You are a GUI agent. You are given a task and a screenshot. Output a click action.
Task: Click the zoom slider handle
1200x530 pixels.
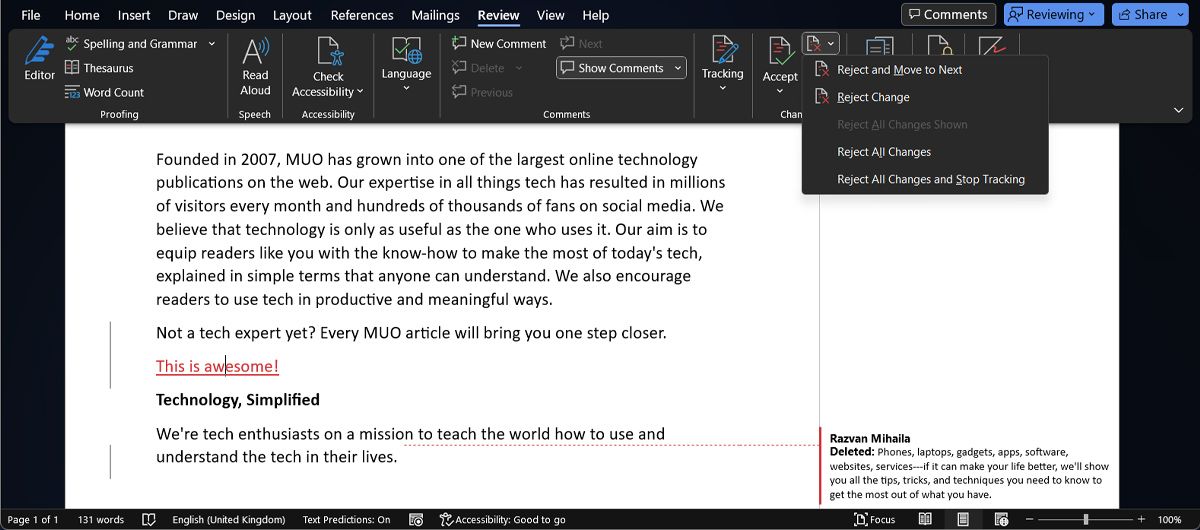1086,520
